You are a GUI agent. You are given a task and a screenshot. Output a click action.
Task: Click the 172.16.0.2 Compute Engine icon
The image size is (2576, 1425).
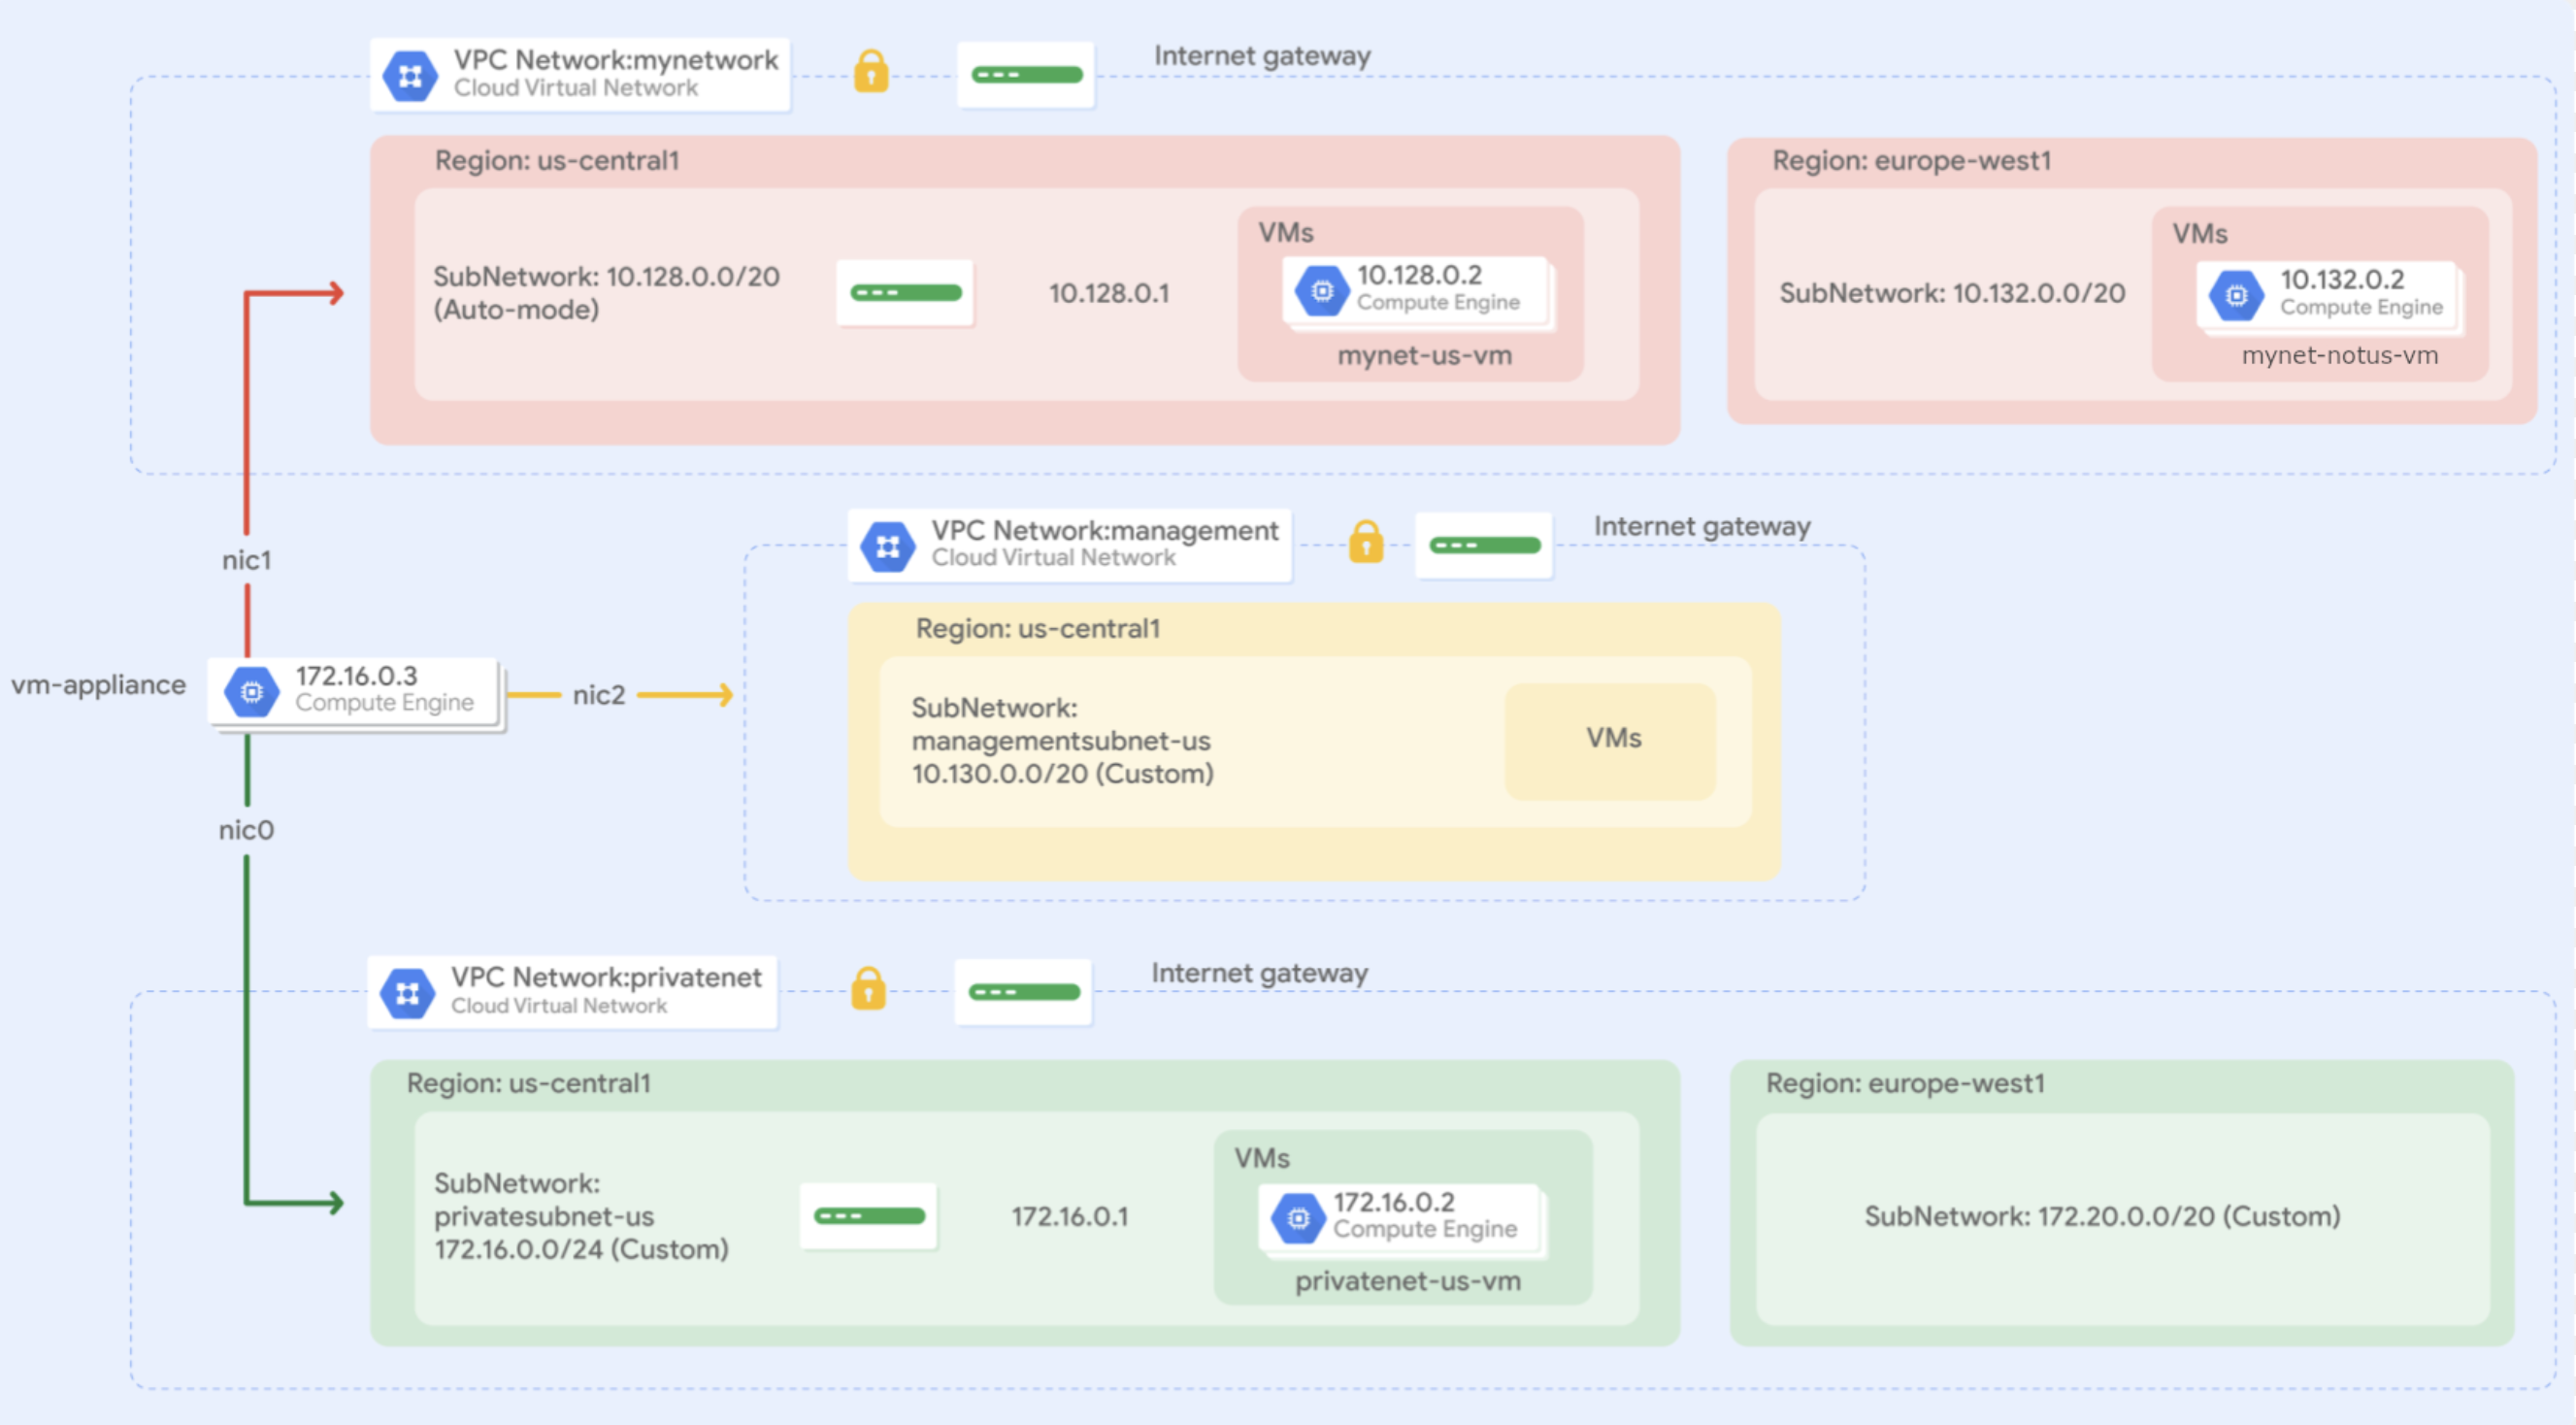click(x=1298, y=1218)
